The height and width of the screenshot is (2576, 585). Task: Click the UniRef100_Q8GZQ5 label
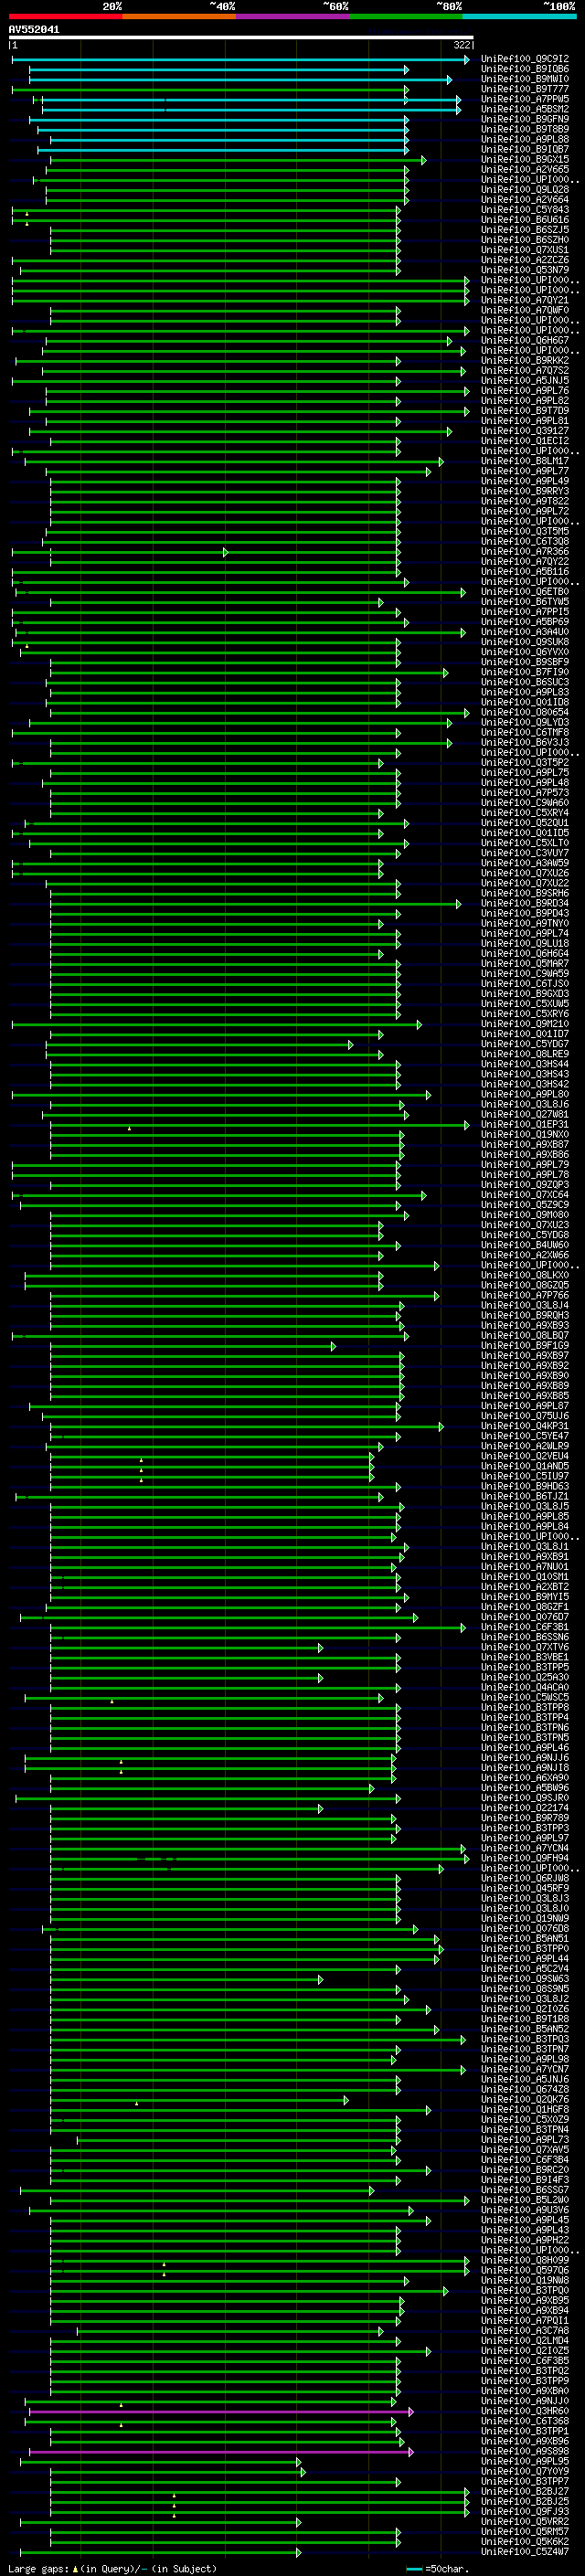tap(525, 1285)
